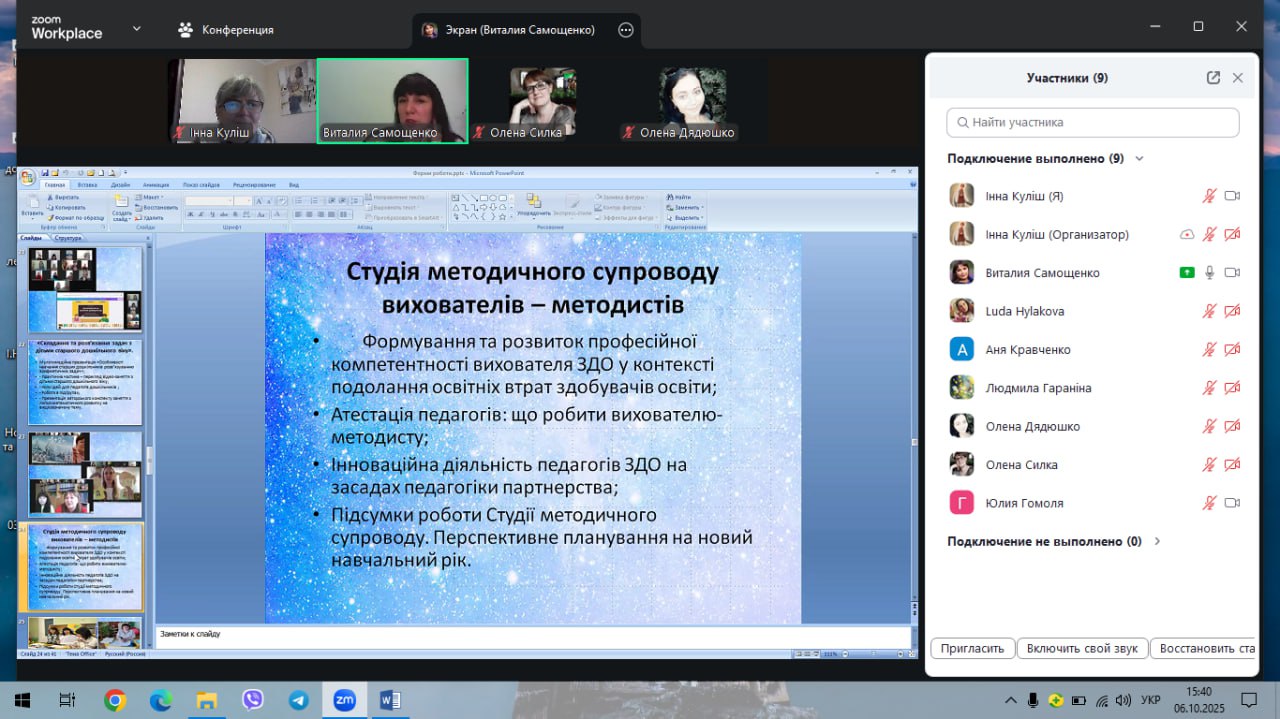The height and width of the screenshot is (719, 1280).
Task: Toggle the microphone icon for Виталия Самощенко
Action: tap(1209, 273)
